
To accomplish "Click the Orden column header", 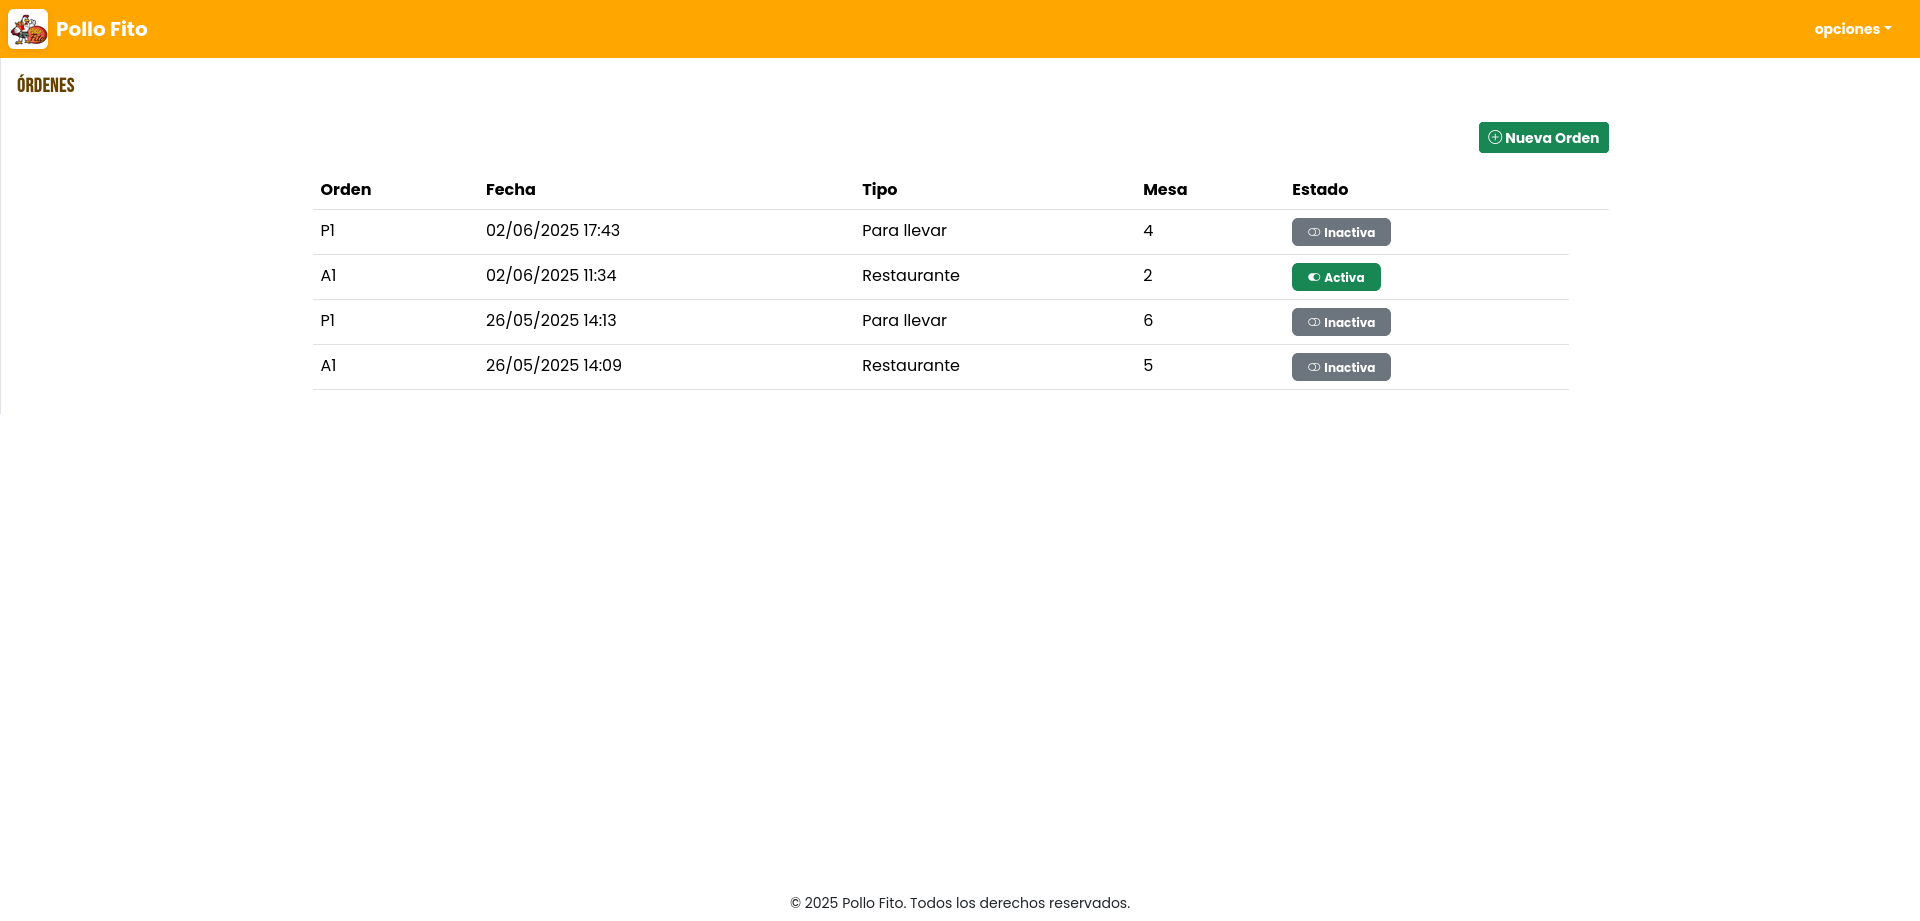I will point(345,190).
